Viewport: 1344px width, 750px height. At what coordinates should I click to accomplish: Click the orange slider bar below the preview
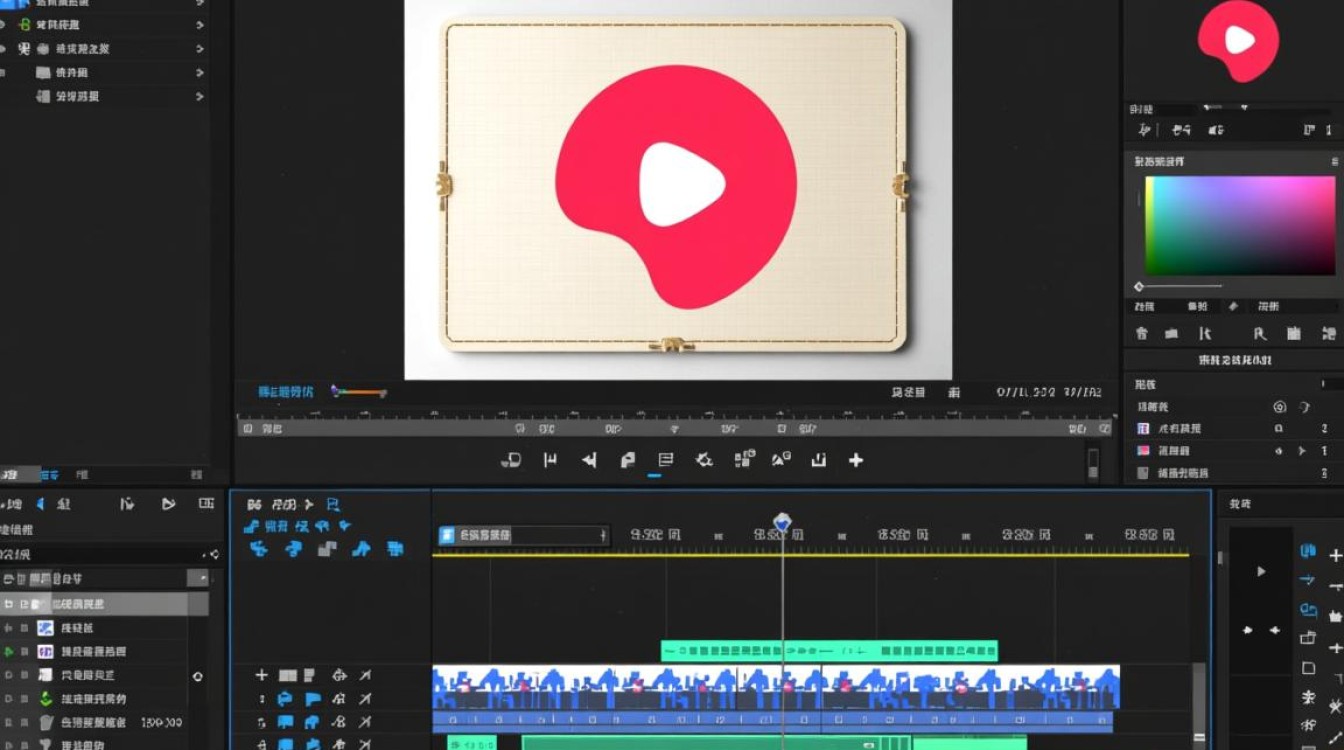point(362,393)
